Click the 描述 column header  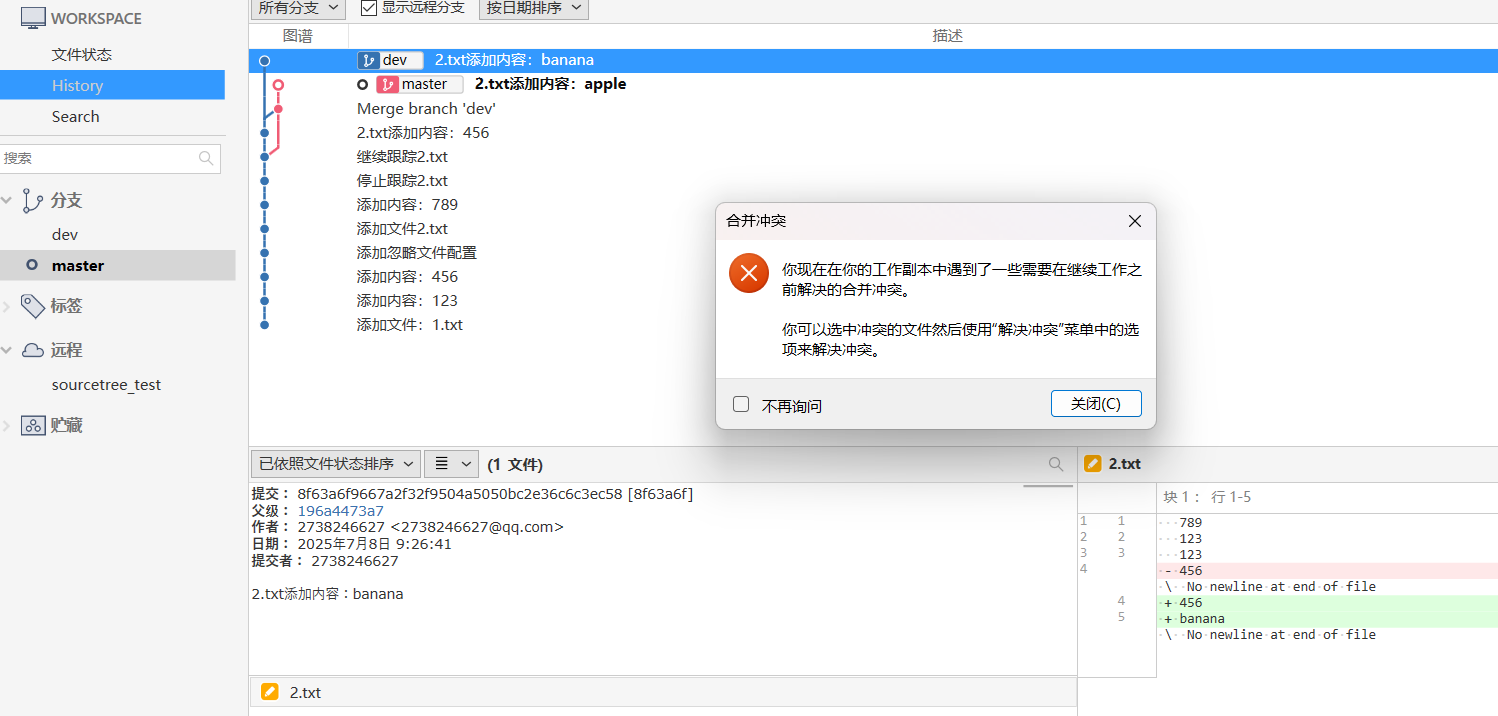[947, 36]
